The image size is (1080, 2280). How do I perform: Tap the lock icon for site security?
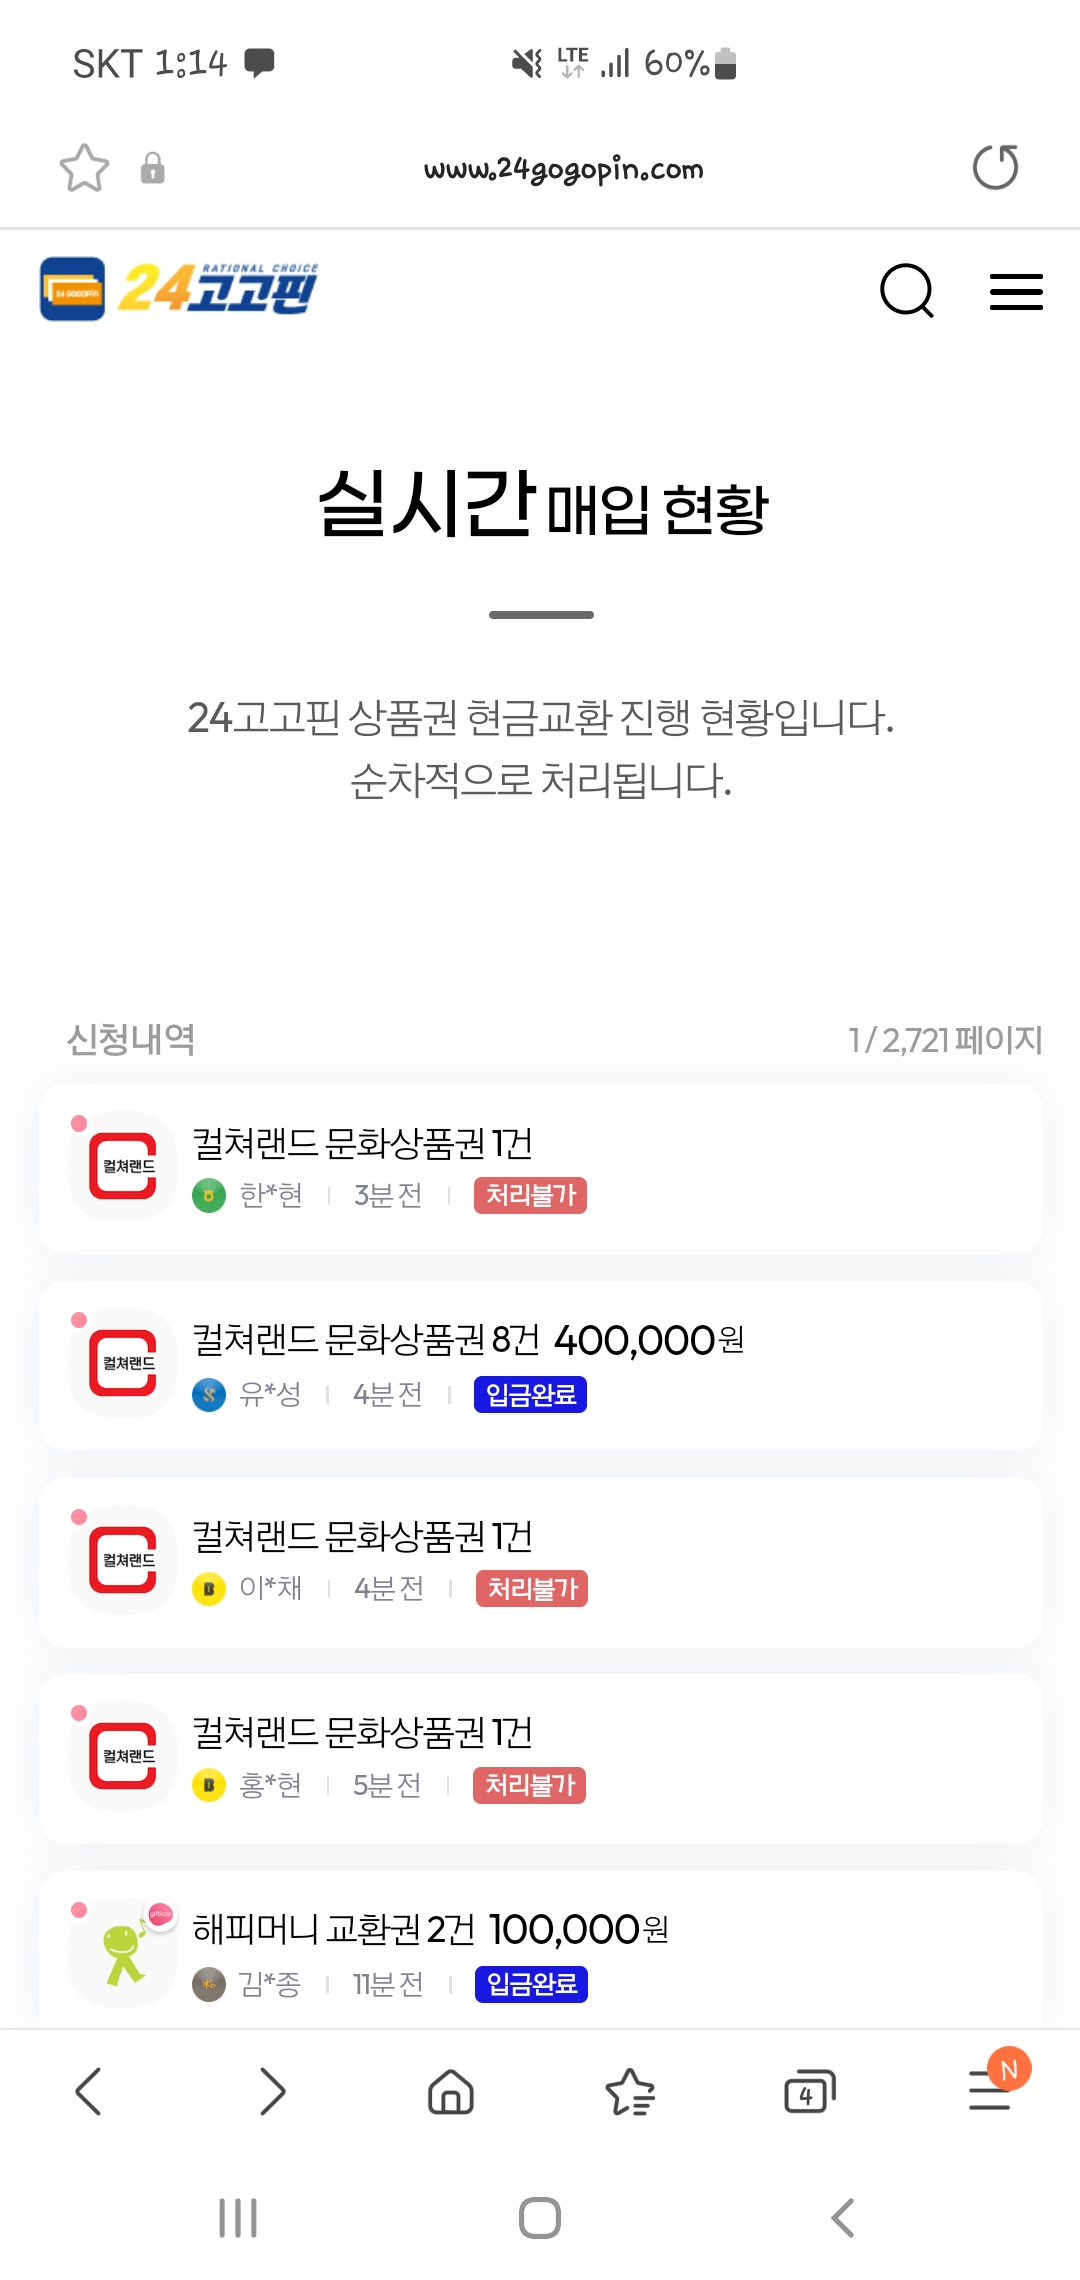pyautogui.click(x=152, y=168)
